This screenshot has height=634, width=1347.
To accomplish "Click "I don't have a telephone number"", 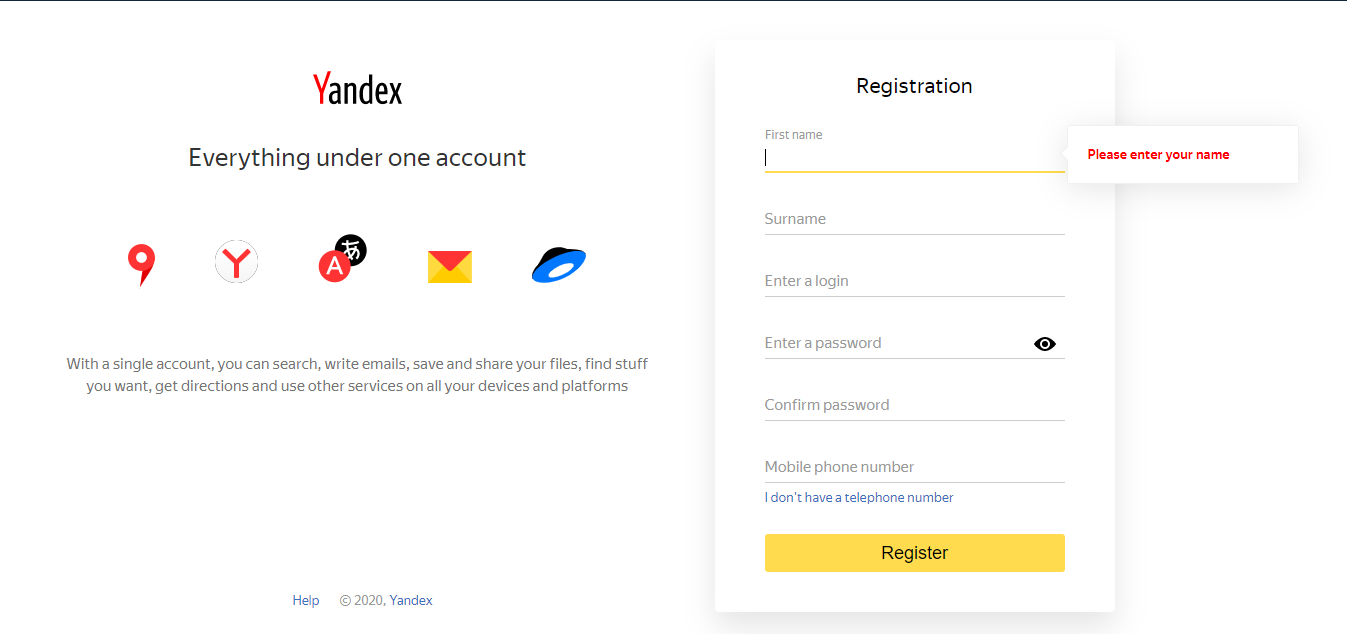I will 859,497.
